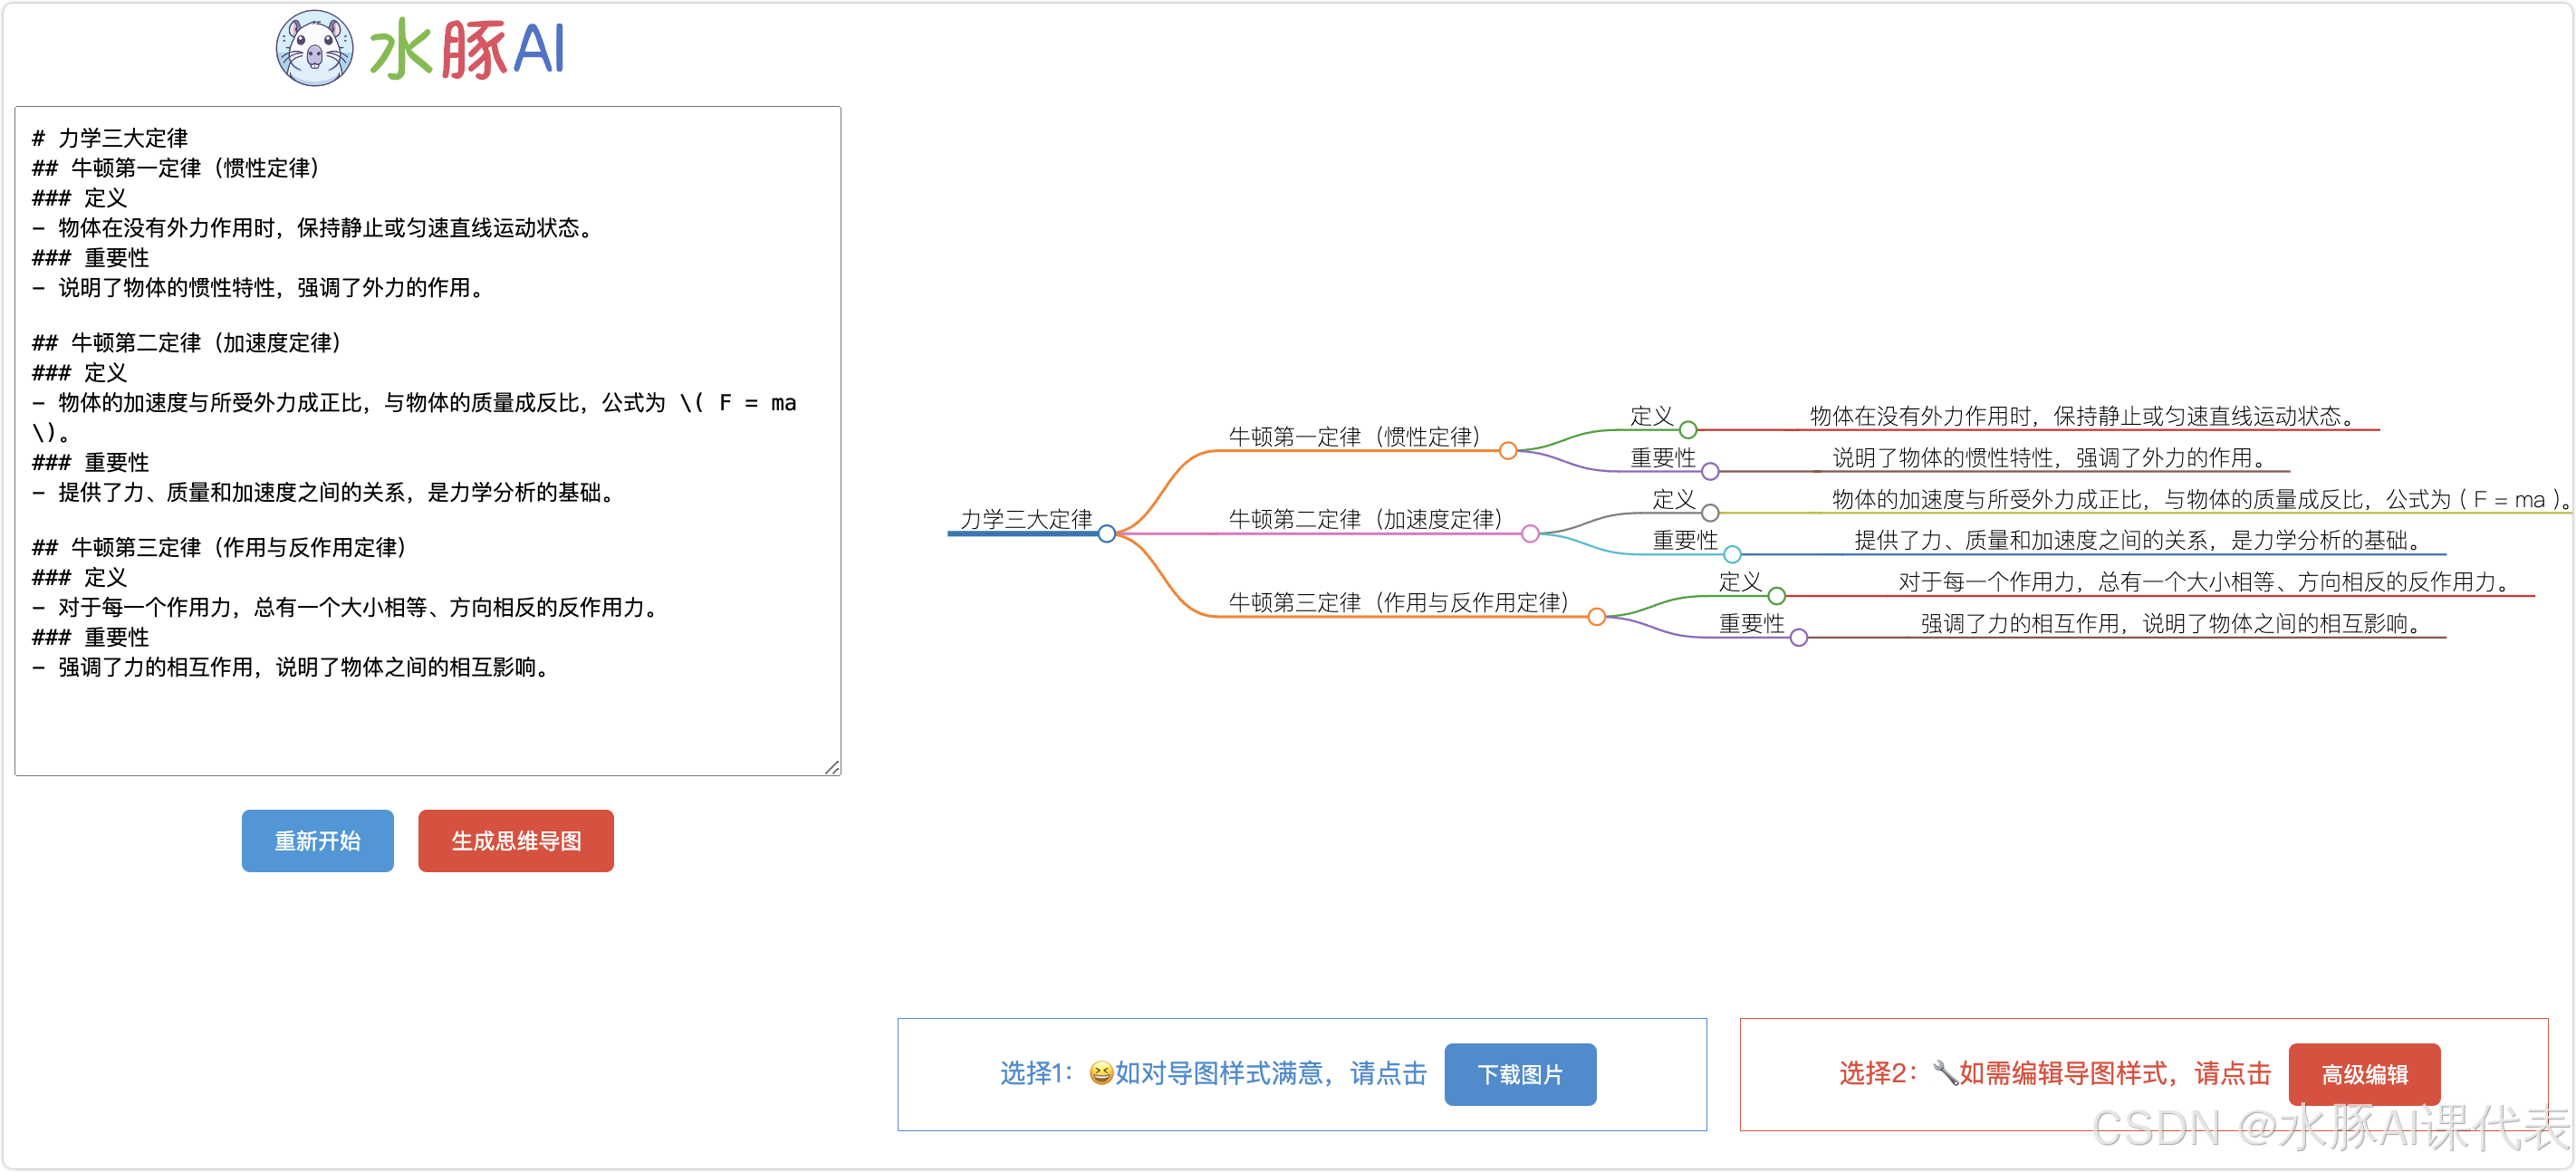2576x1172 pixels.
Task: Collapse 牛顿第一定律 branch node circle
Action: (x=1508, y=451)
